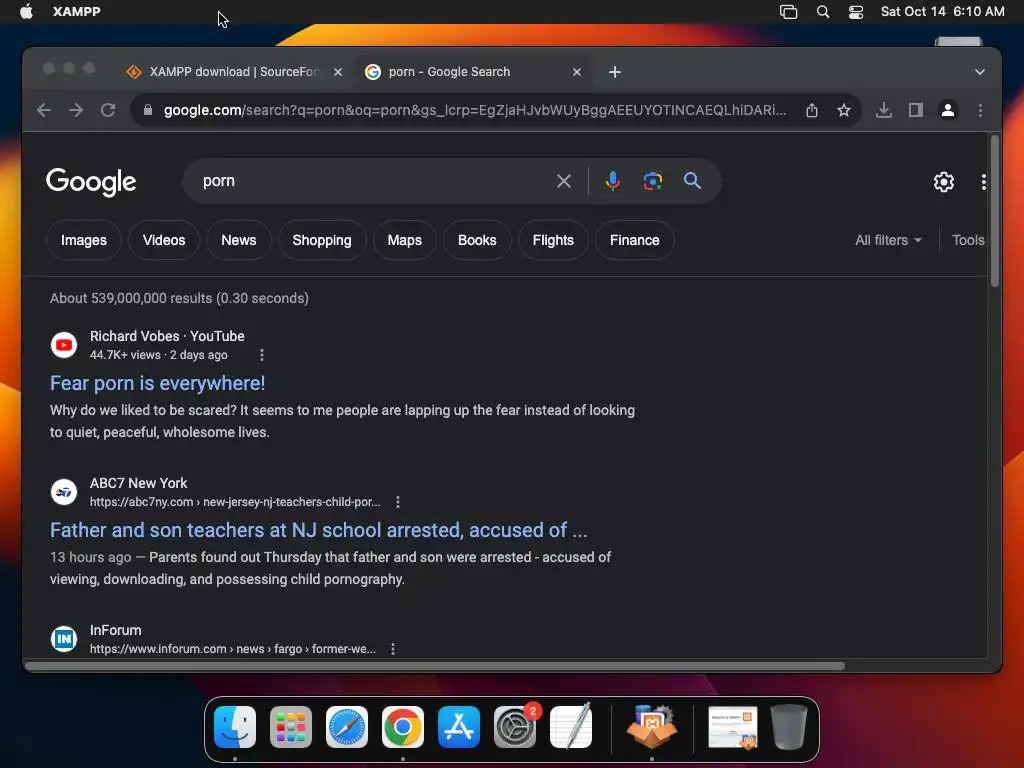Open System Settings from the Dock
Image resolution: width=1024 pixels, height=768 pixels.
pos(515,727)
